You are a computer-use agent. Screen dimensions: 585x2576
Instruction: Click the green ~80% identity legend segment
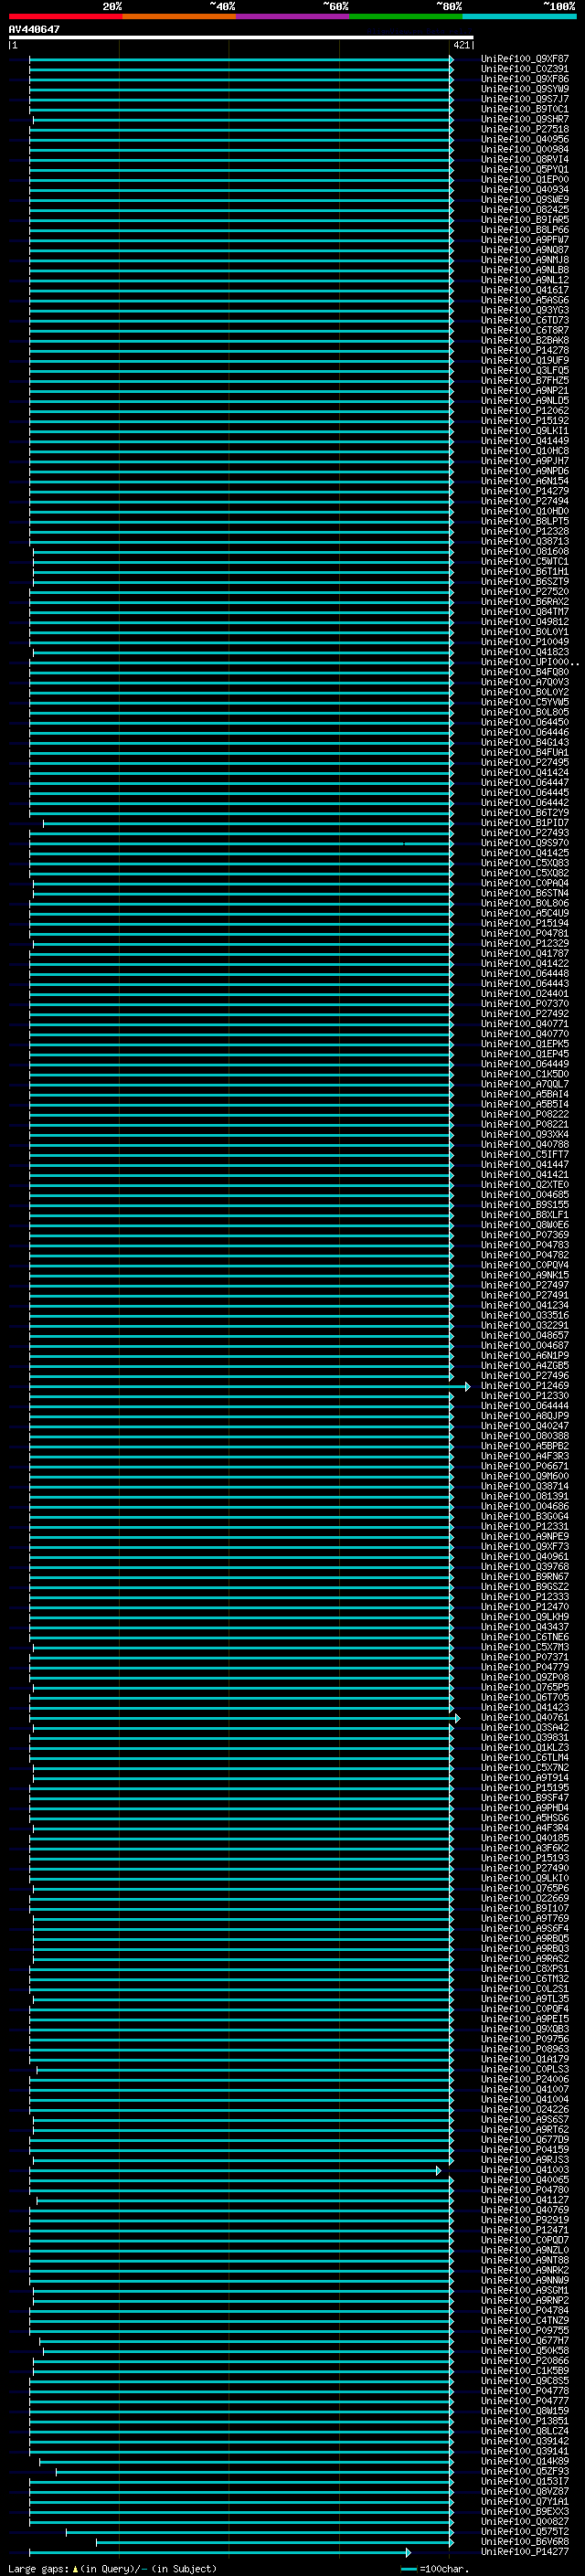tap(405, 16)
